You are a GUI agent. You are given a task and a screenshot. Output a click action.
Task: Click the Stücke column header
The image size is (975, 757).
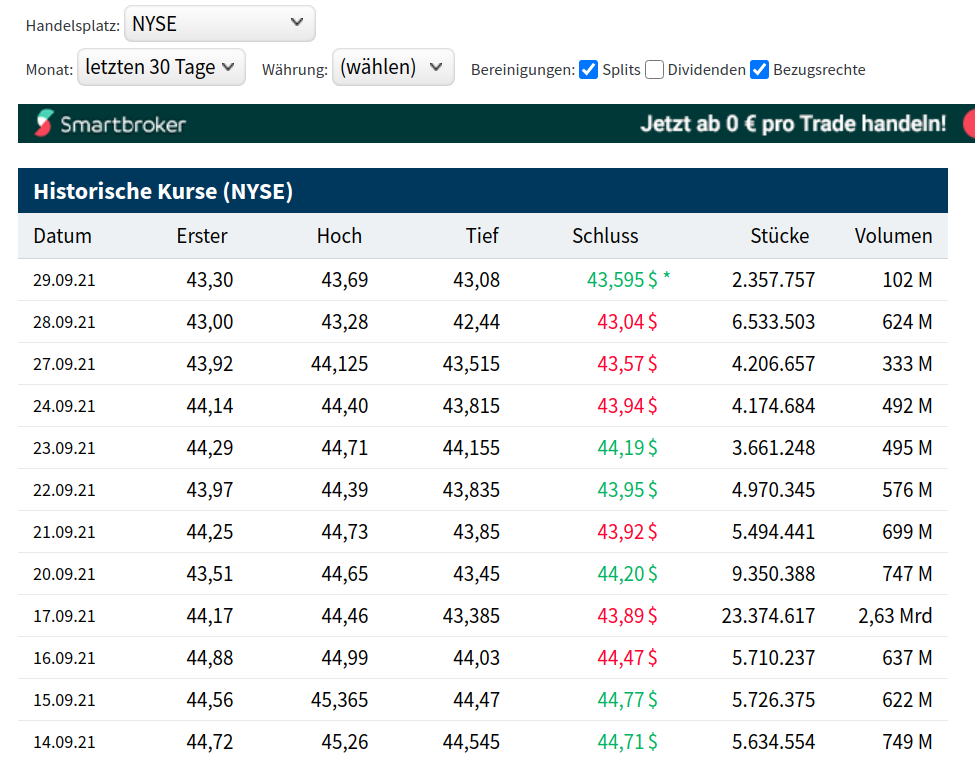[x=780, y=236]
